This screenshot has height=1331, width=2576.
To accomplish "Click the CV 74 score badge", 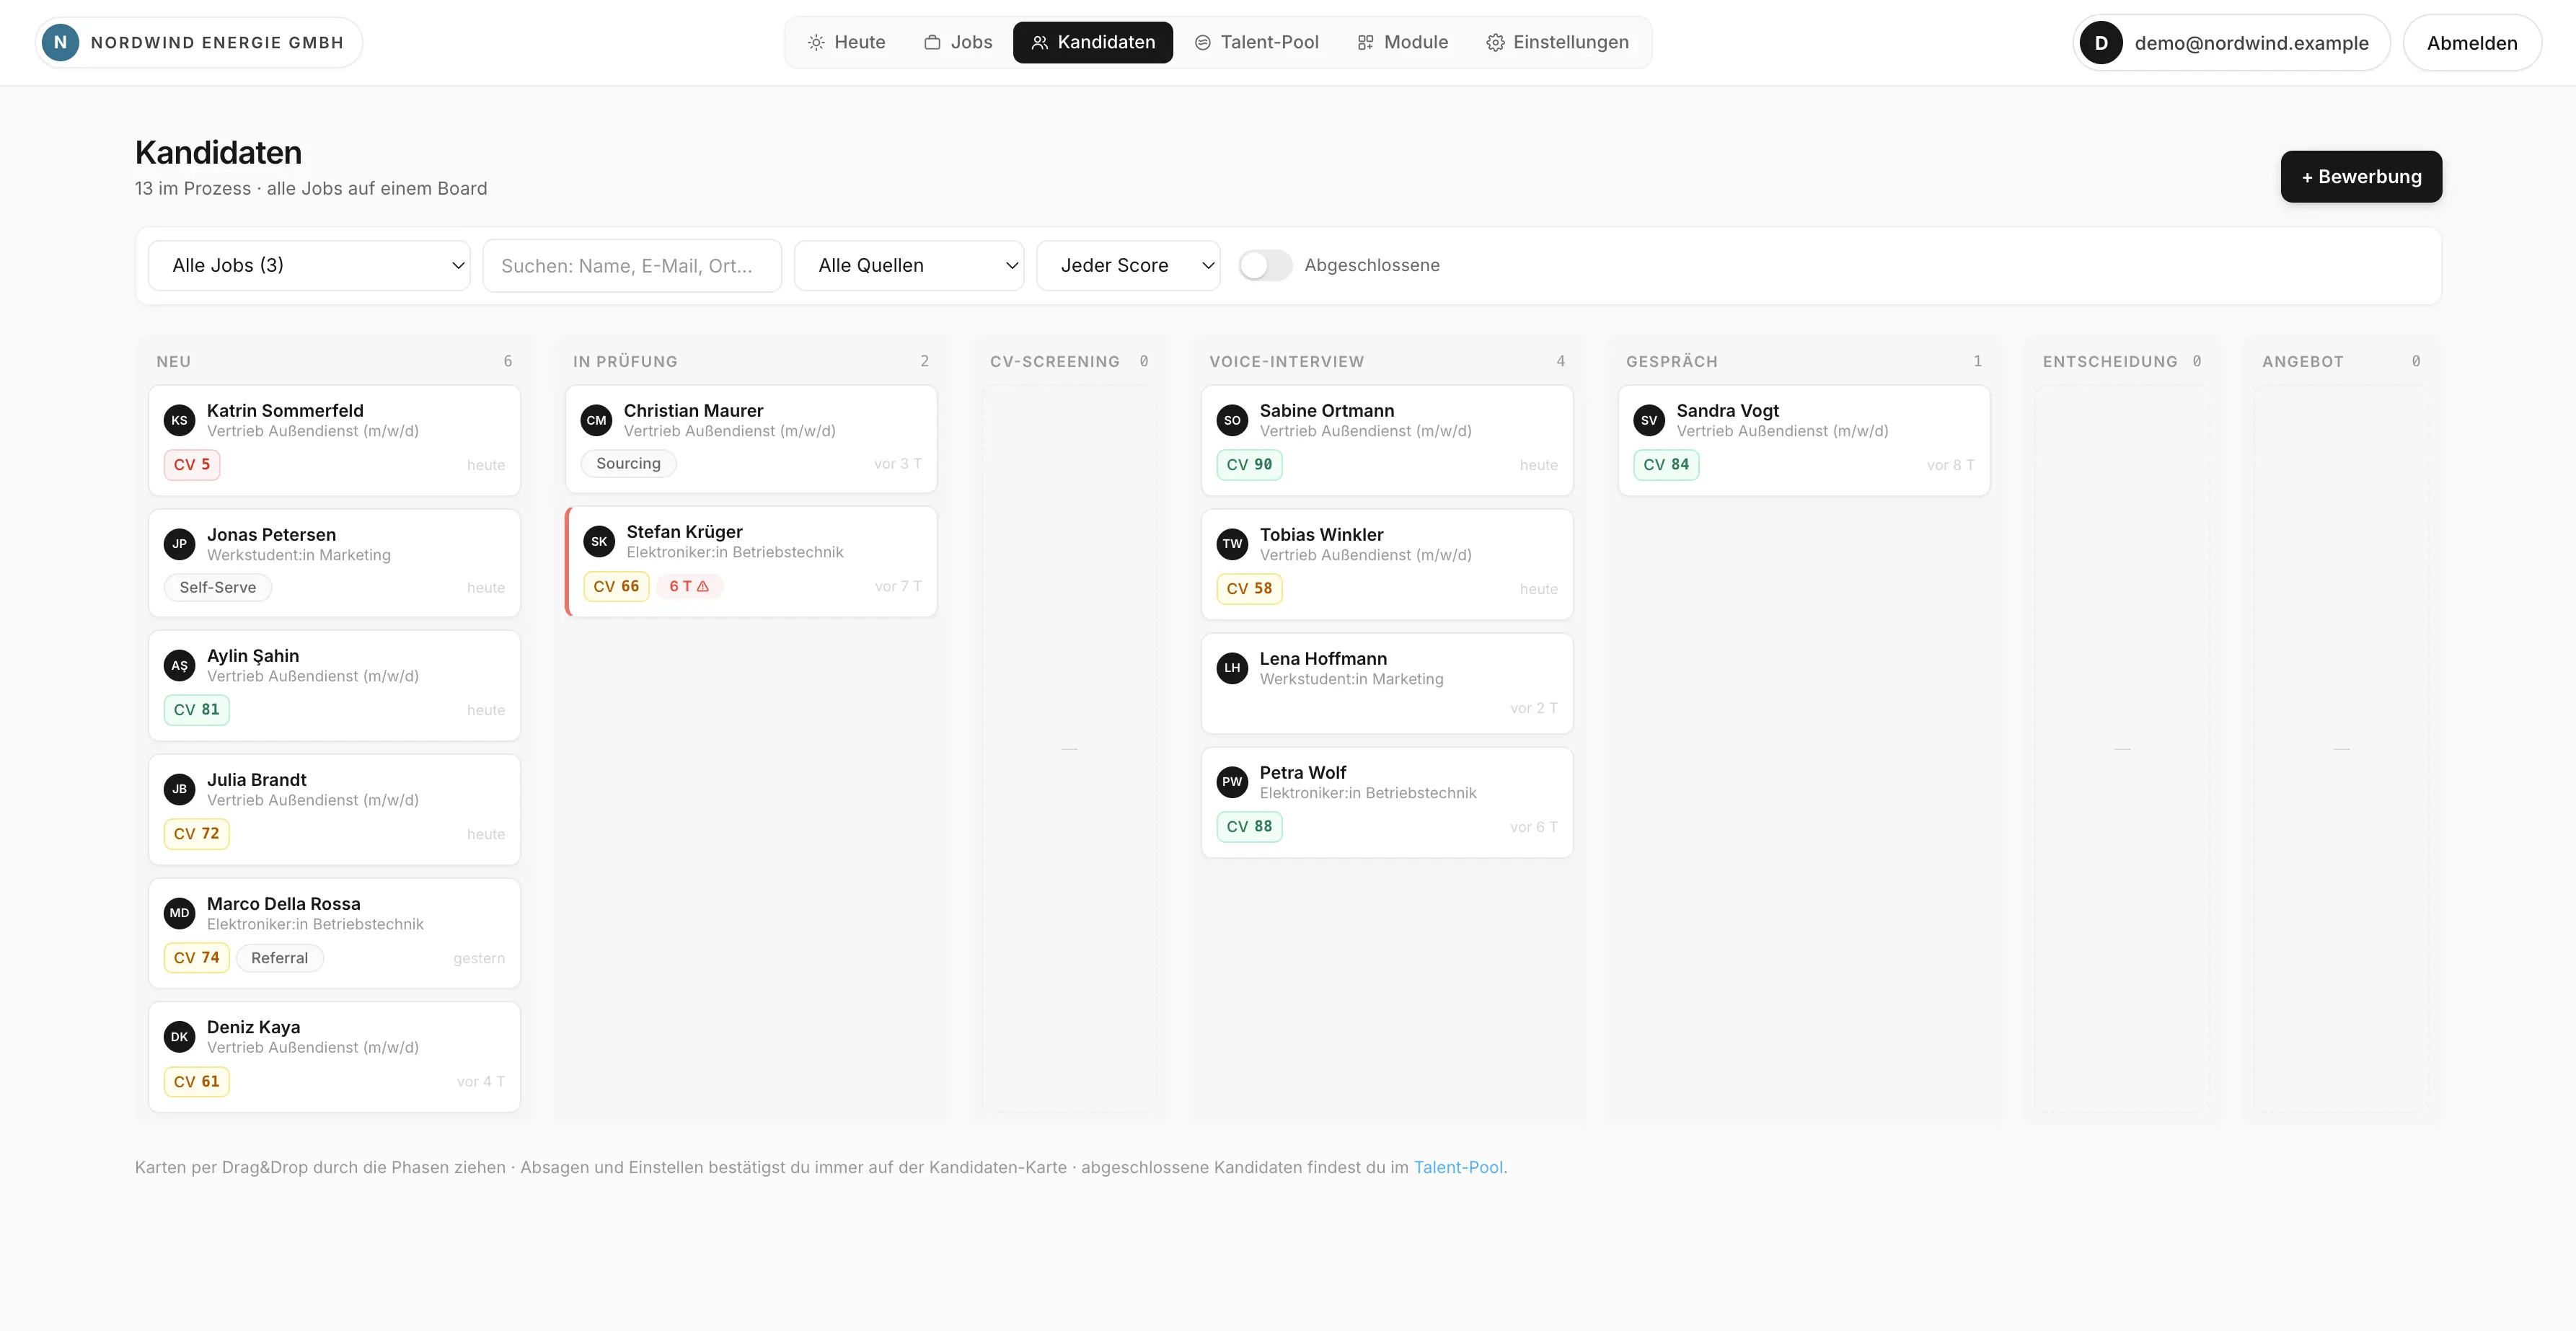I will point(196,957).
